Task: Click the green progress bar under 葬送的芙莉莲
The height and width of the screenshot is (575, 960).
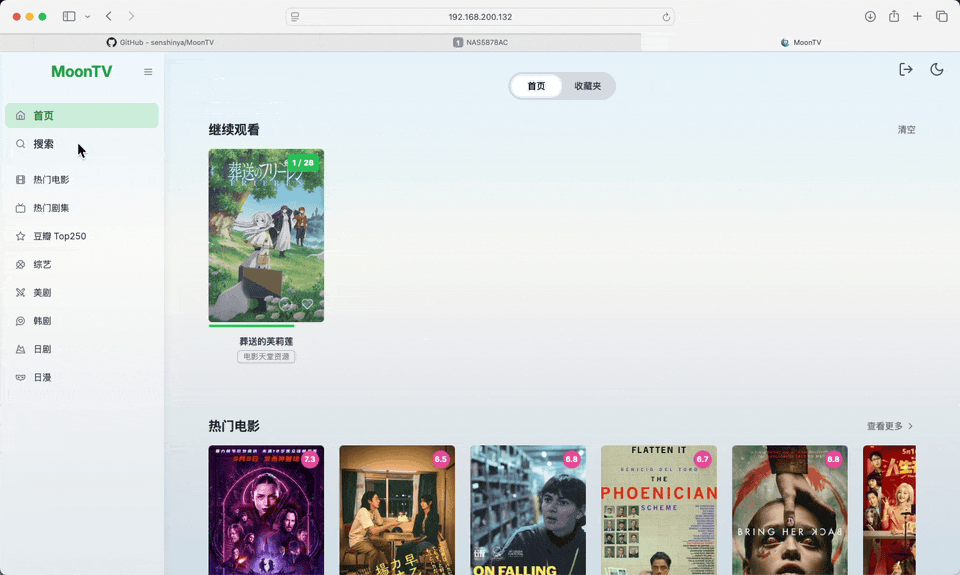Action: pyautogui.click(x=252, y=326)
